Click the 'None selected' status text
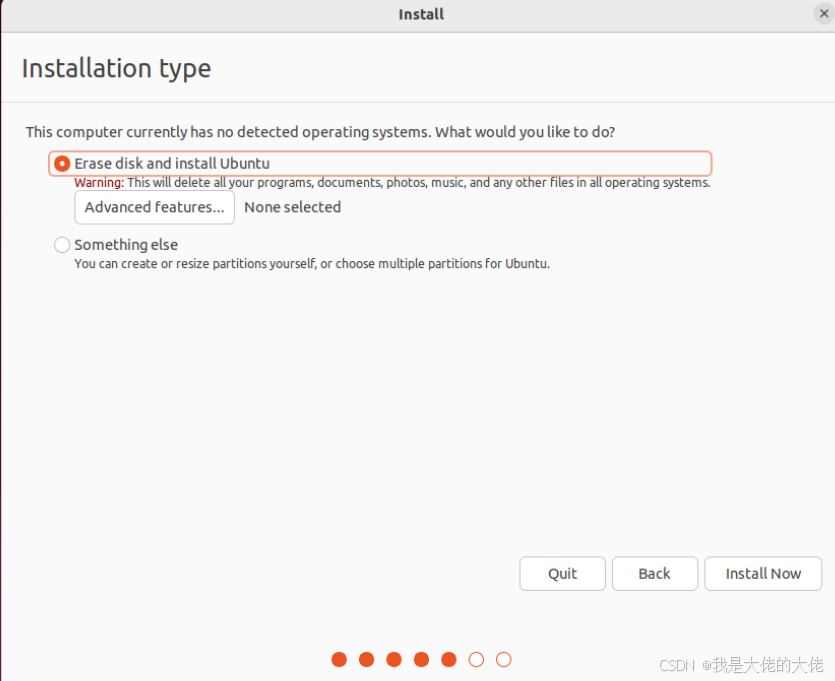This screenshot has height=681, width=835. pos(292,207)
